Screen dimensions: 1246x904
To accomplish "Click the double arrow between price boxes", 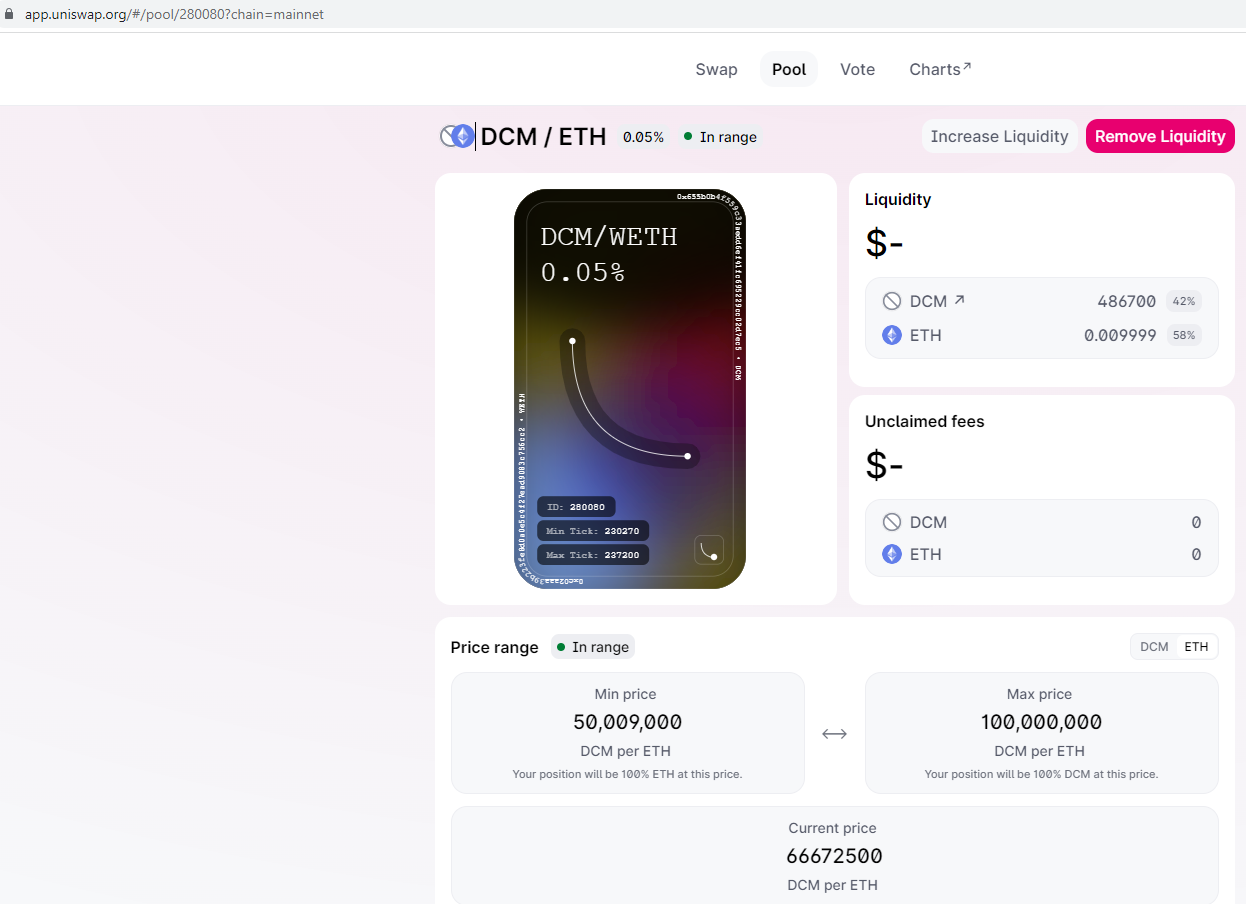I will point(834,734).
